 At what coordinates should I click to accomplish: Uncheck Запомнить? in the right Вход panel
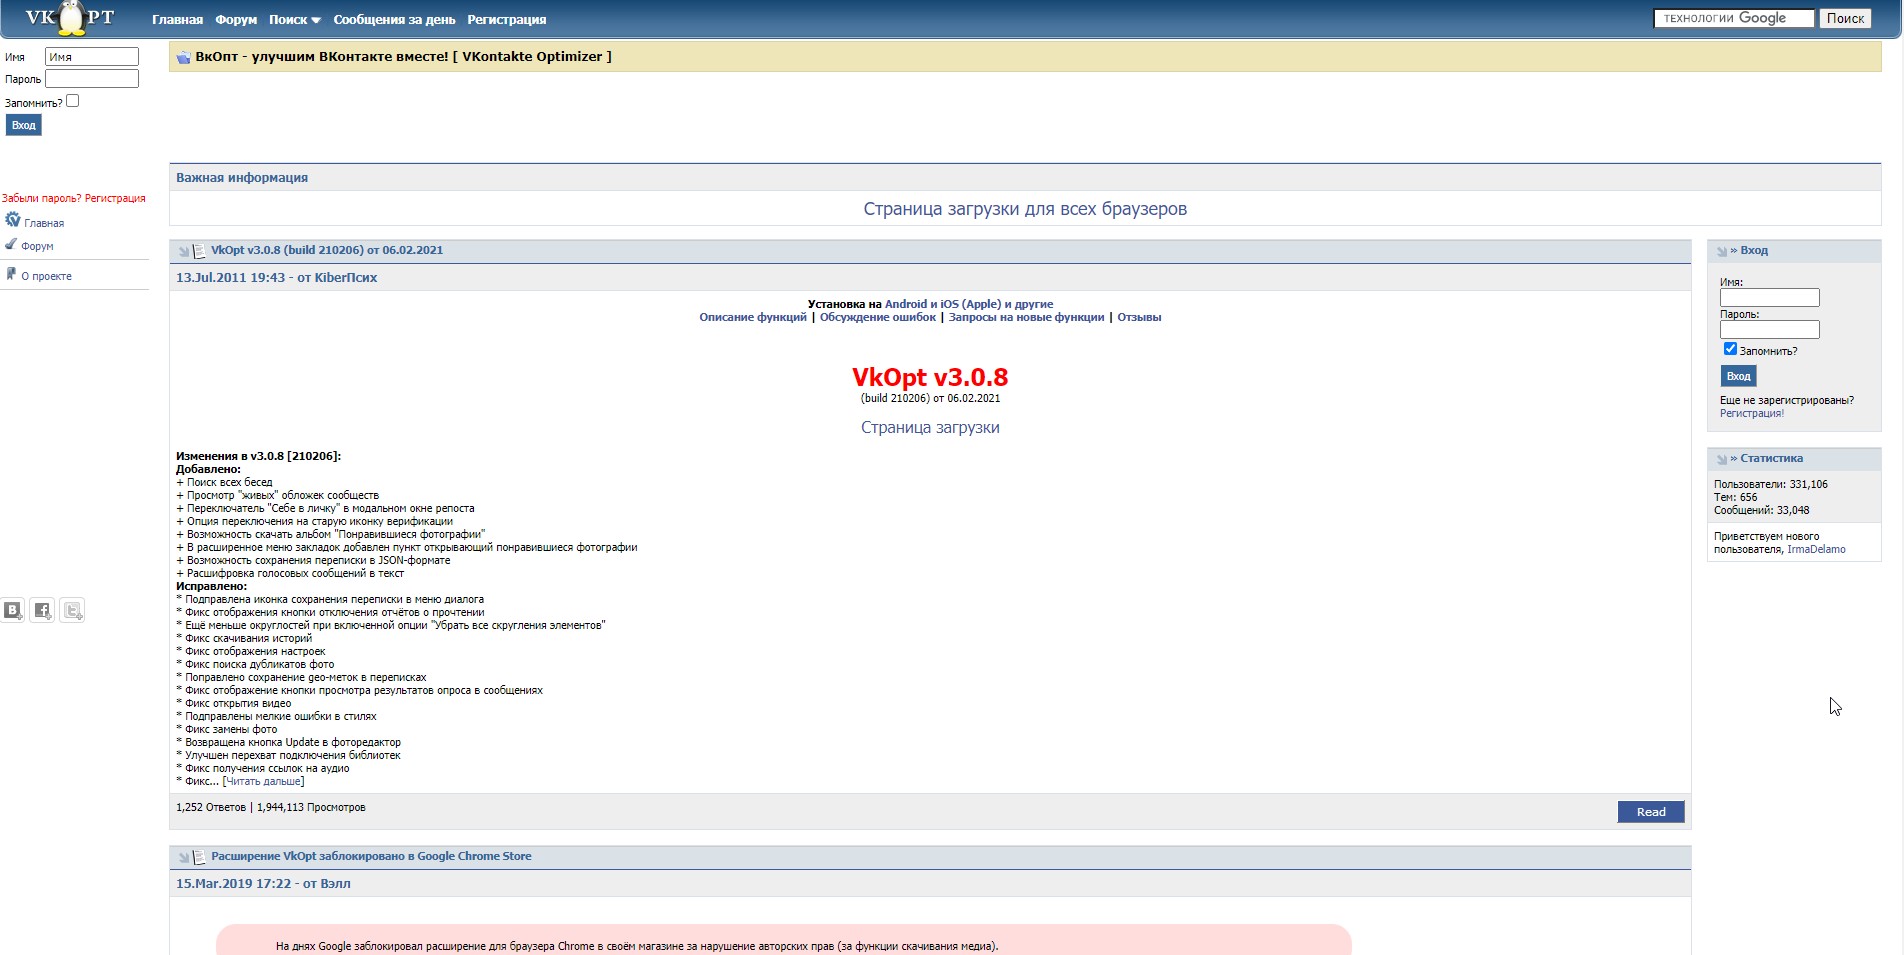click(1730, 349)
